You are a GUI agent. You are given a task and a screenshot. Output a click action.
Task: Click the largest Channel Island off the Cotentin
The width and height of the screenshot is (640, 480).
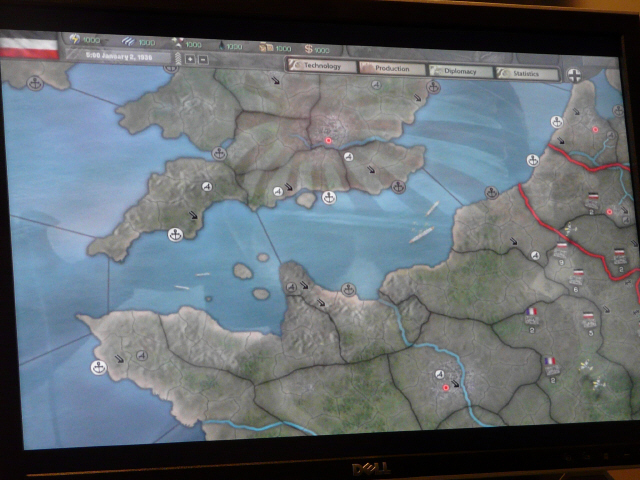point(242,271)
